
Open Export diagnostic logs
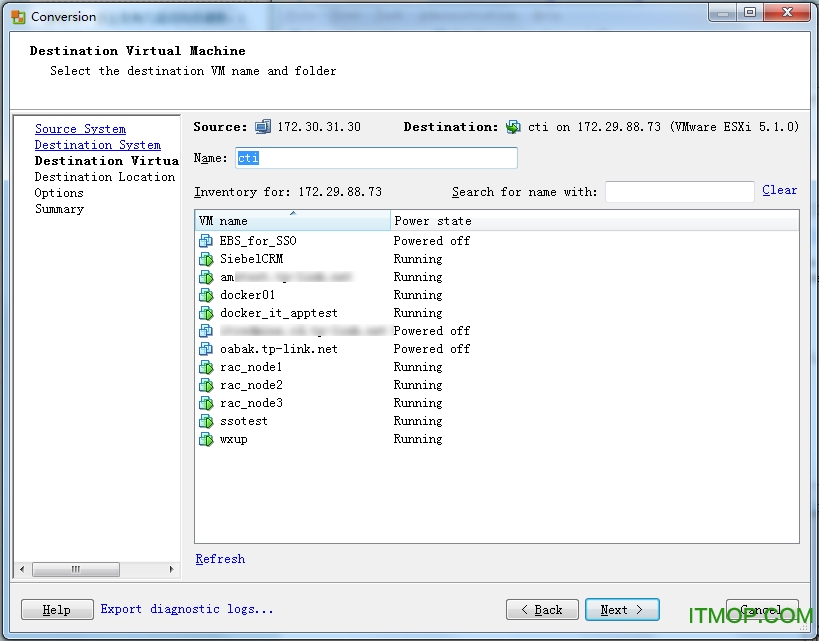(186, 609)
